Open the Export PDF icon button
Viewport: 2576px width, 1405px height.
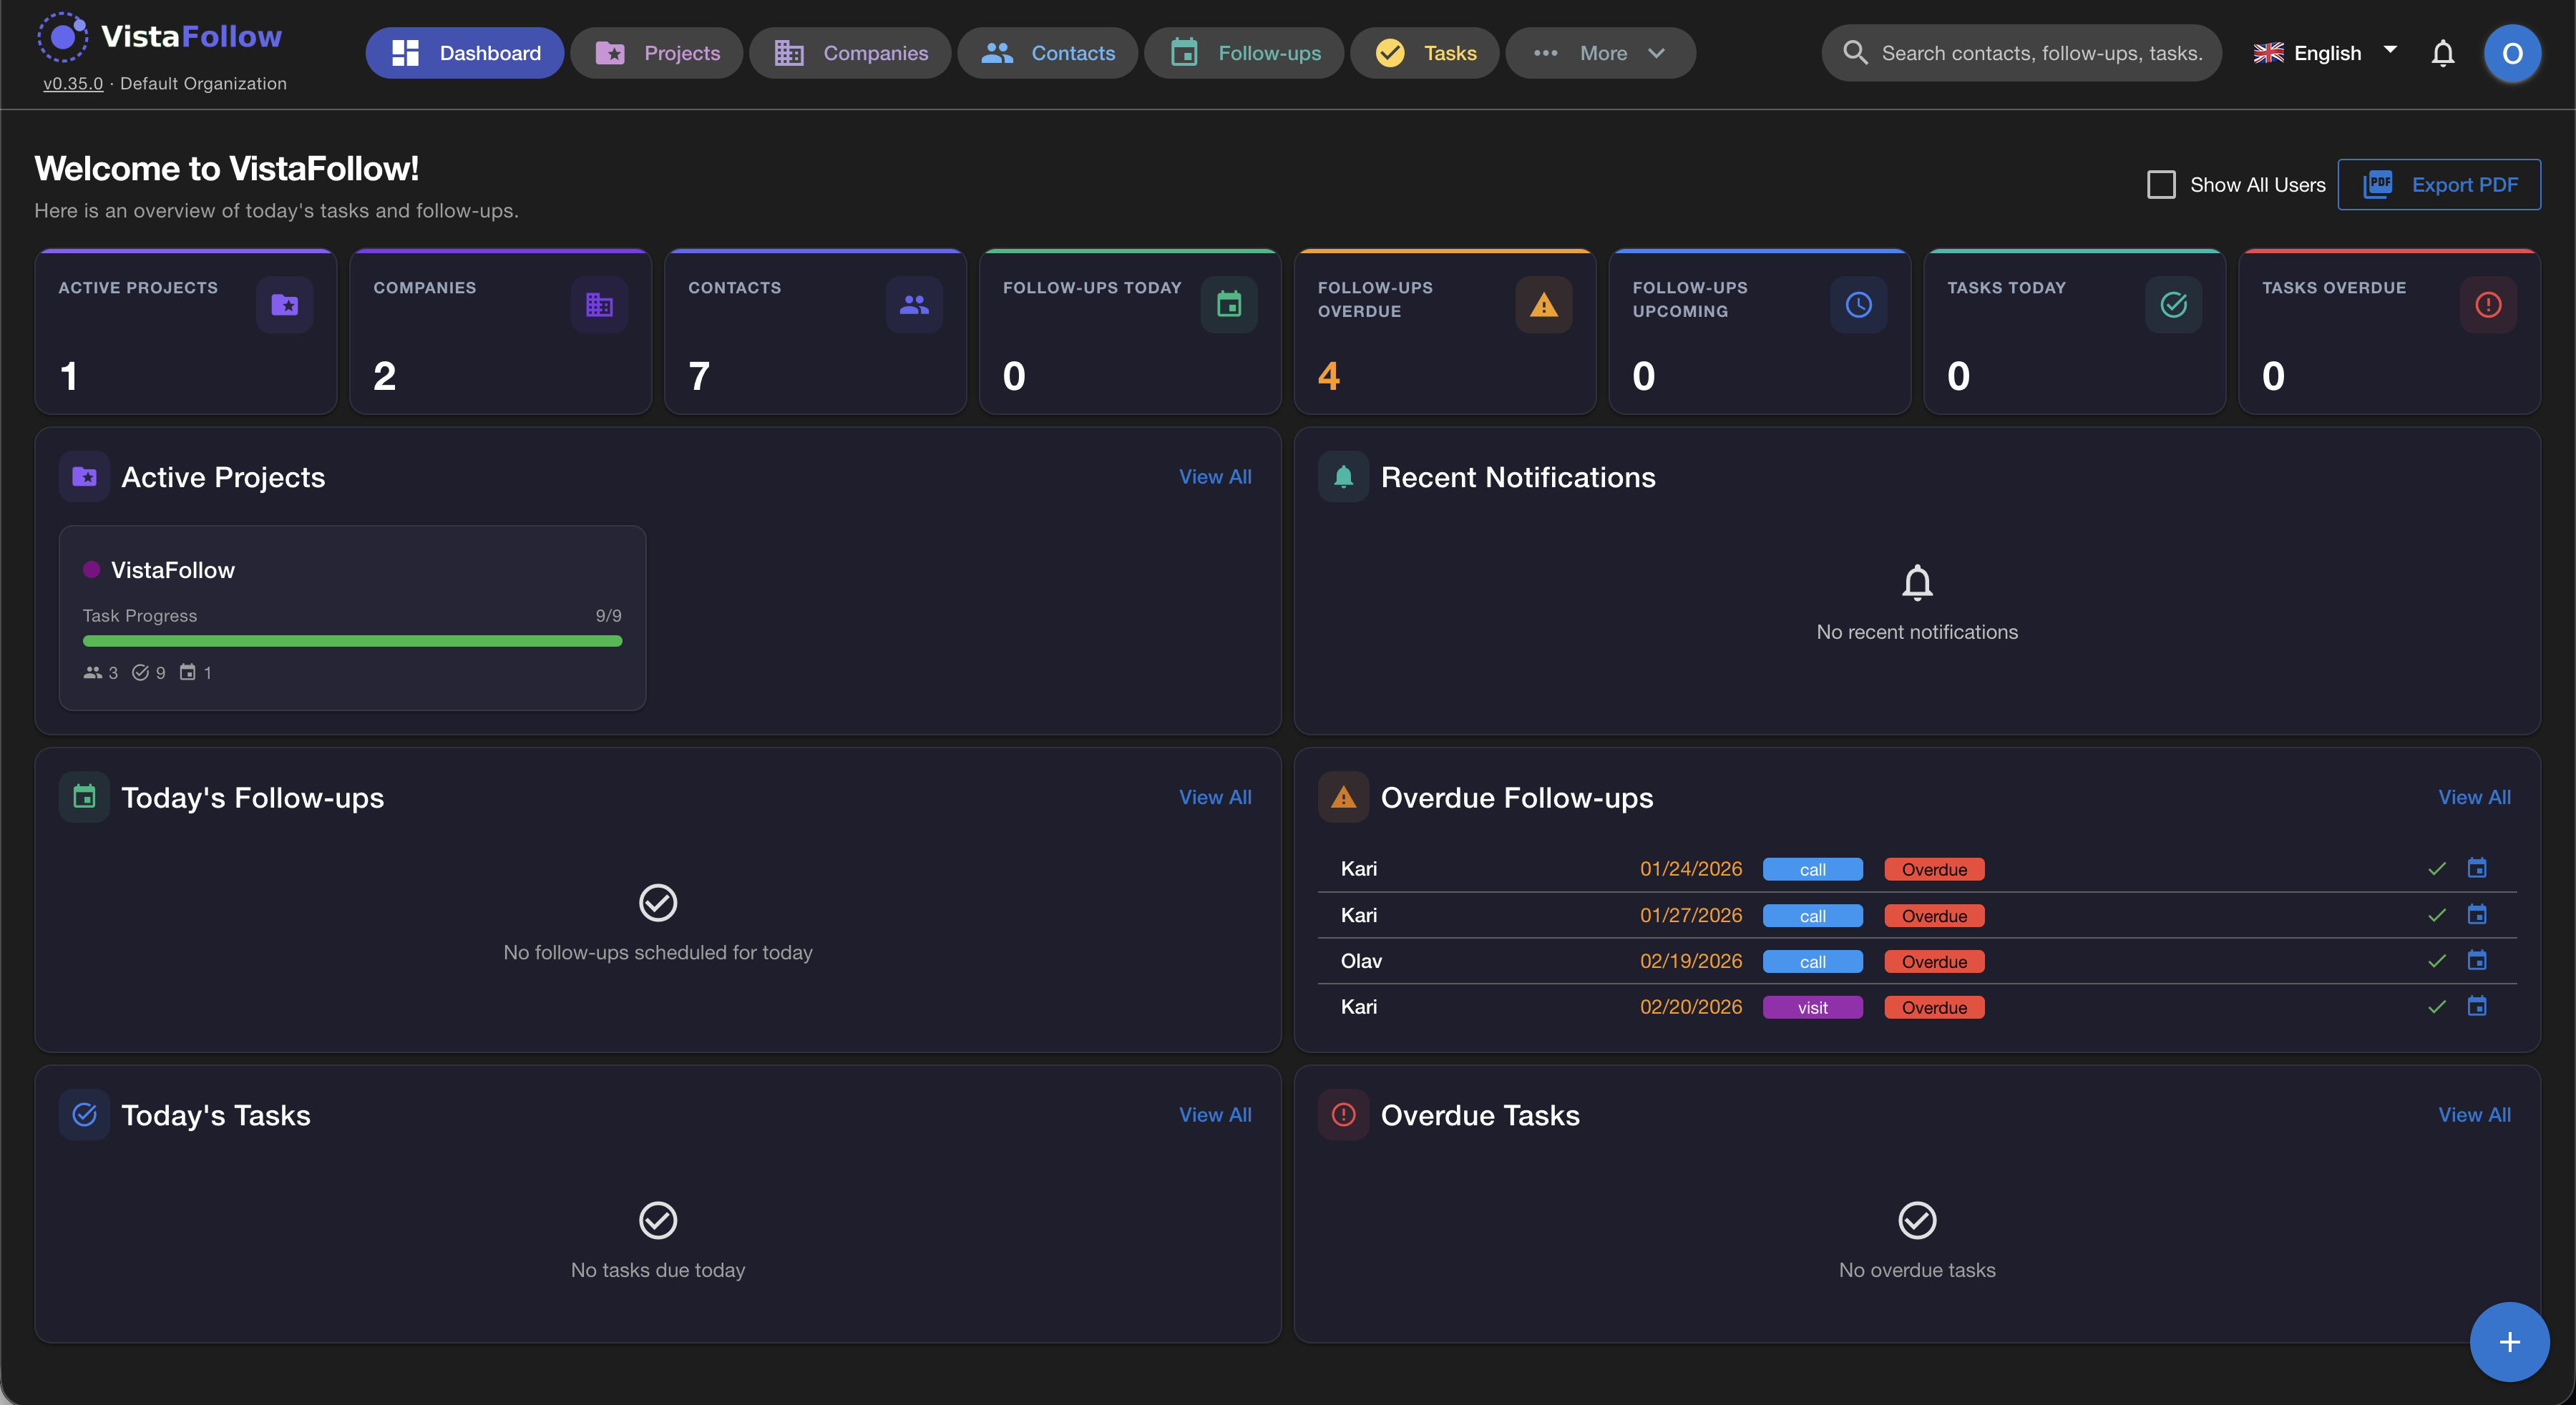(2379, 184)
